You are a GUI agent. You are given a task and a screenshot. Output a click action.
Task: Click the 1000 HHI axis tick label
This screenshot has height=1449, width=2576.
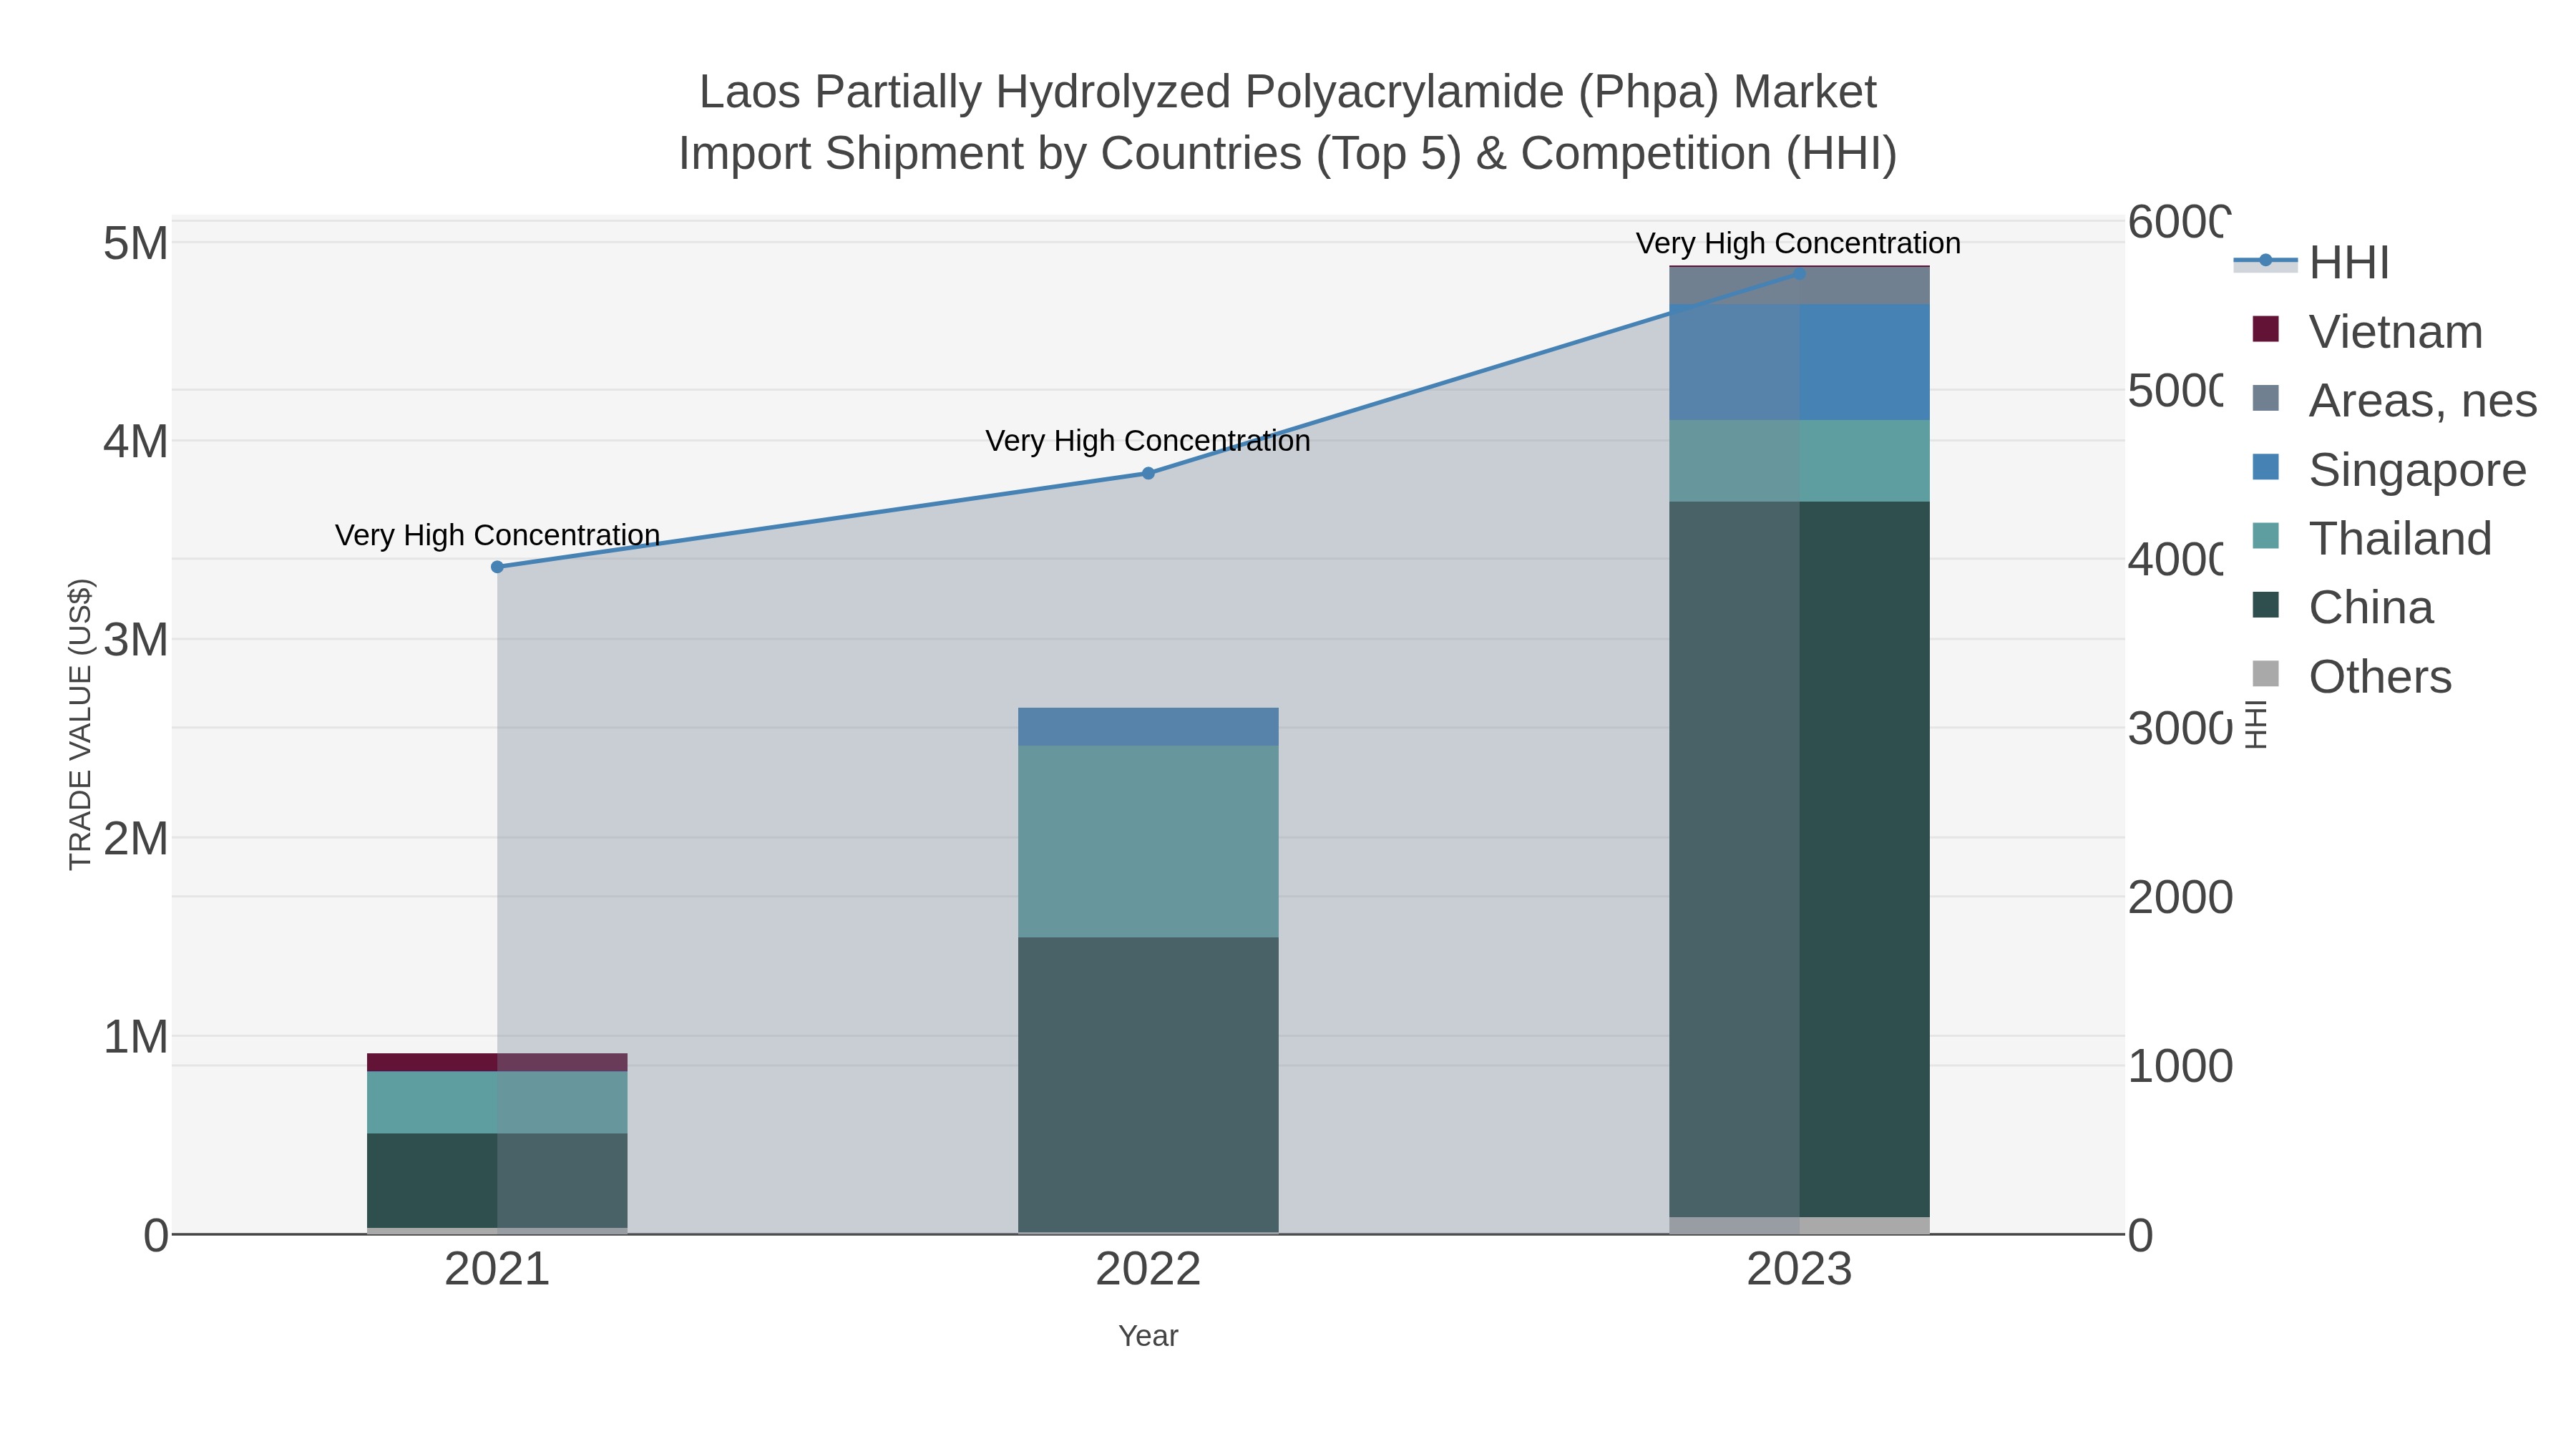(2180, 1067)
